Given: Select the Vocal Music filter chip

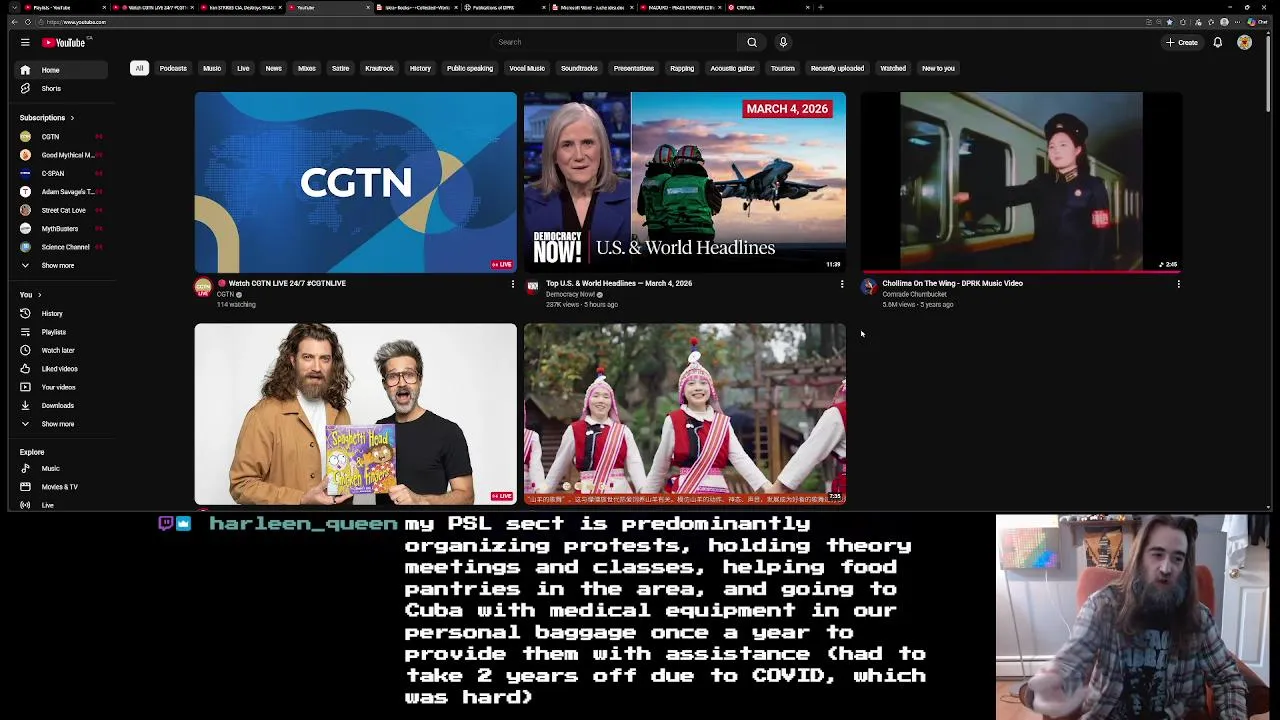Looking at the screenshot, I should click(527, 68).
